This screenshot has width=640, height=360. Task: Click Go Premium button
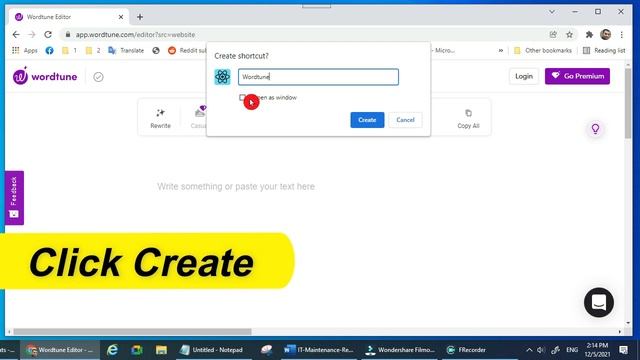click(x=577, y=76)
